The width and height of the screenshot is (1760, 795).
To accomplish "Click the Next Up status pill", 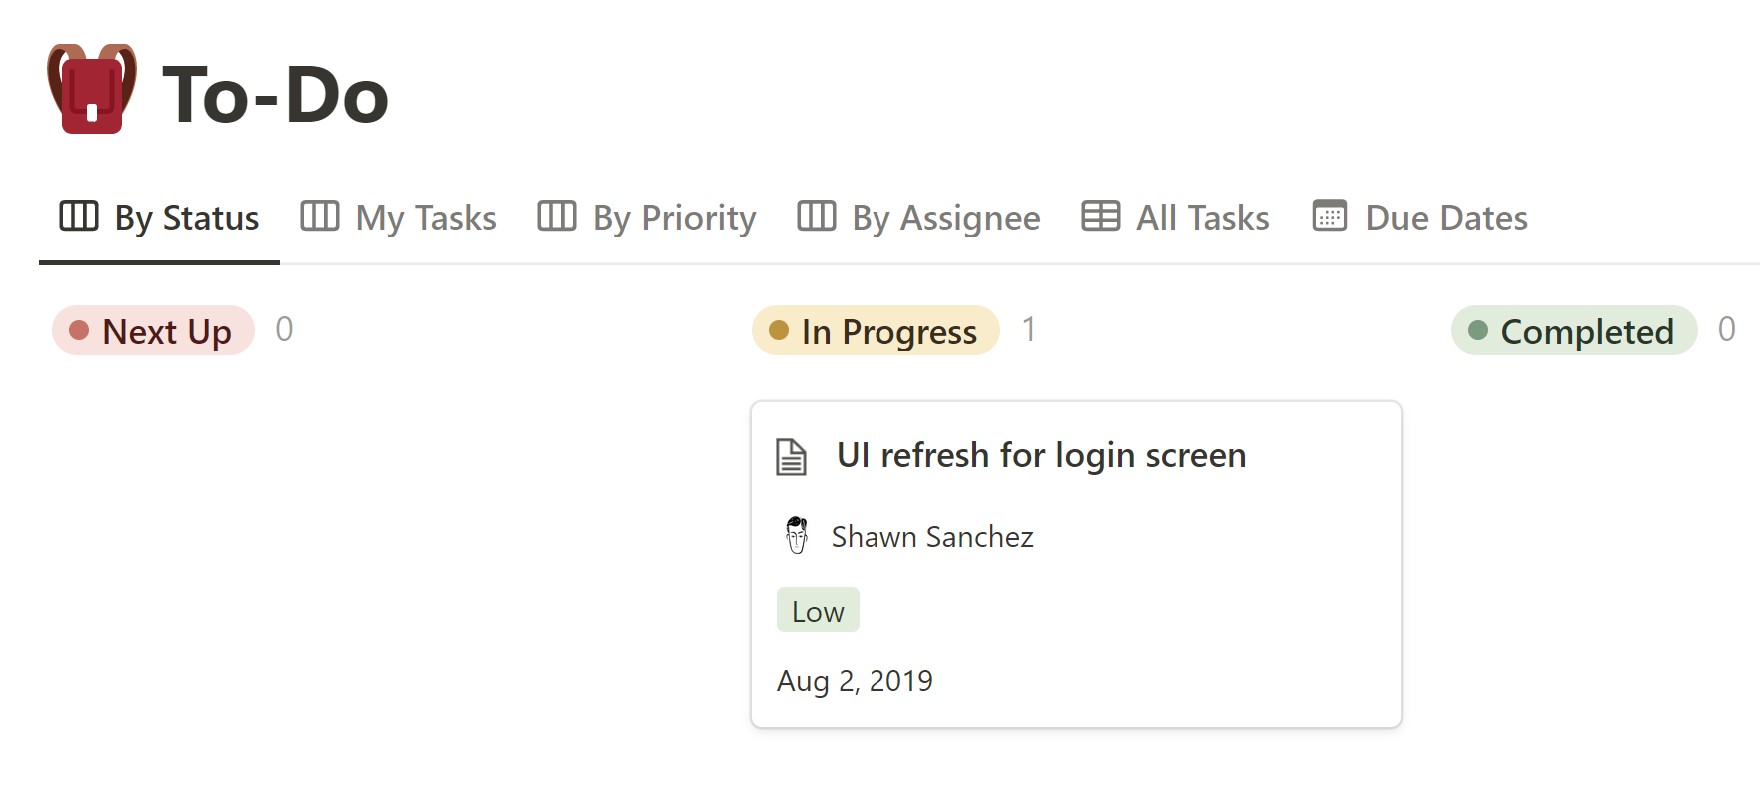I will coord(152,330).
